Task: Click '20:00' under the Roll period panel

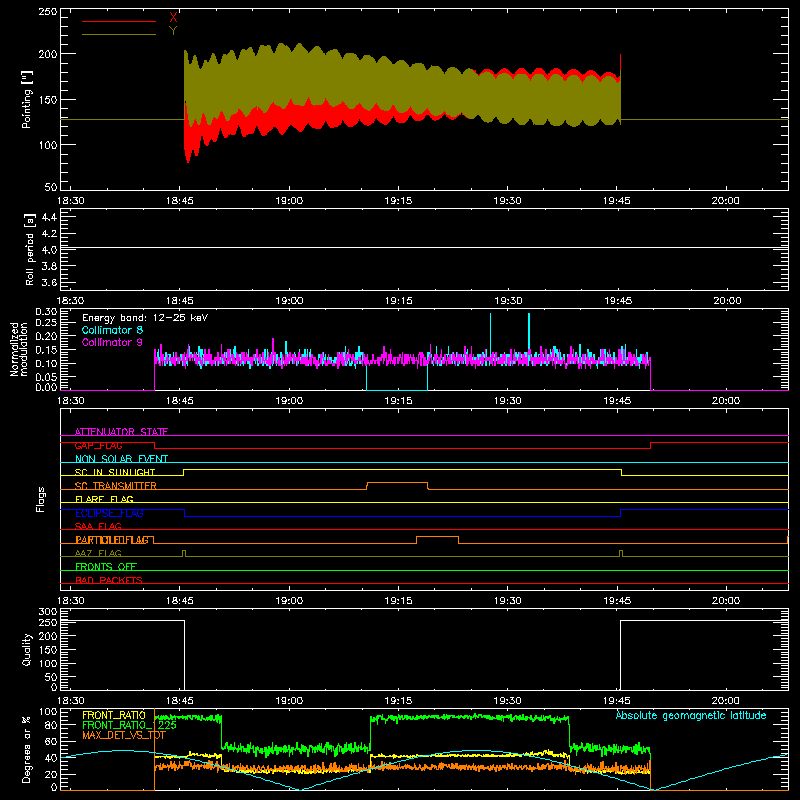Action: tap(727, 301)
